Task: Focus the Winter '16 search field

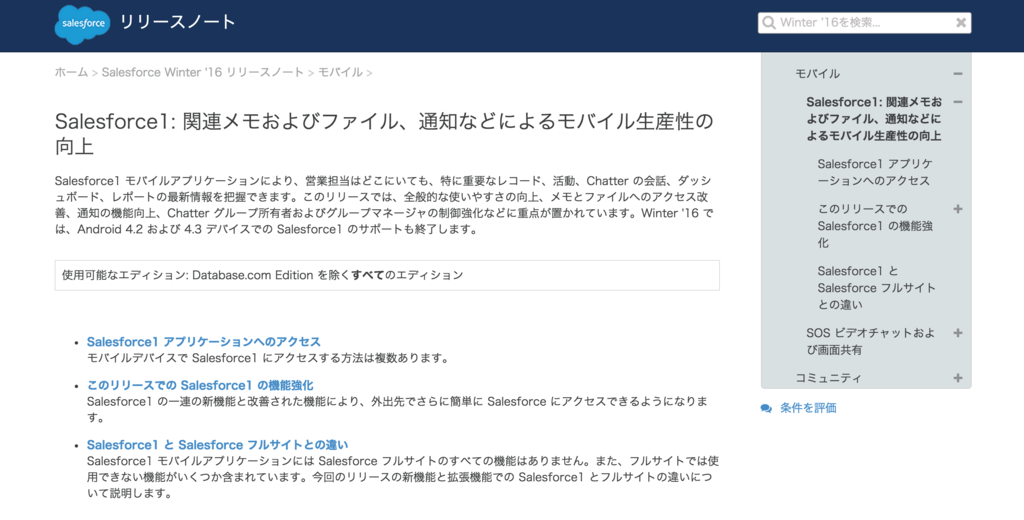Action: 864,23
